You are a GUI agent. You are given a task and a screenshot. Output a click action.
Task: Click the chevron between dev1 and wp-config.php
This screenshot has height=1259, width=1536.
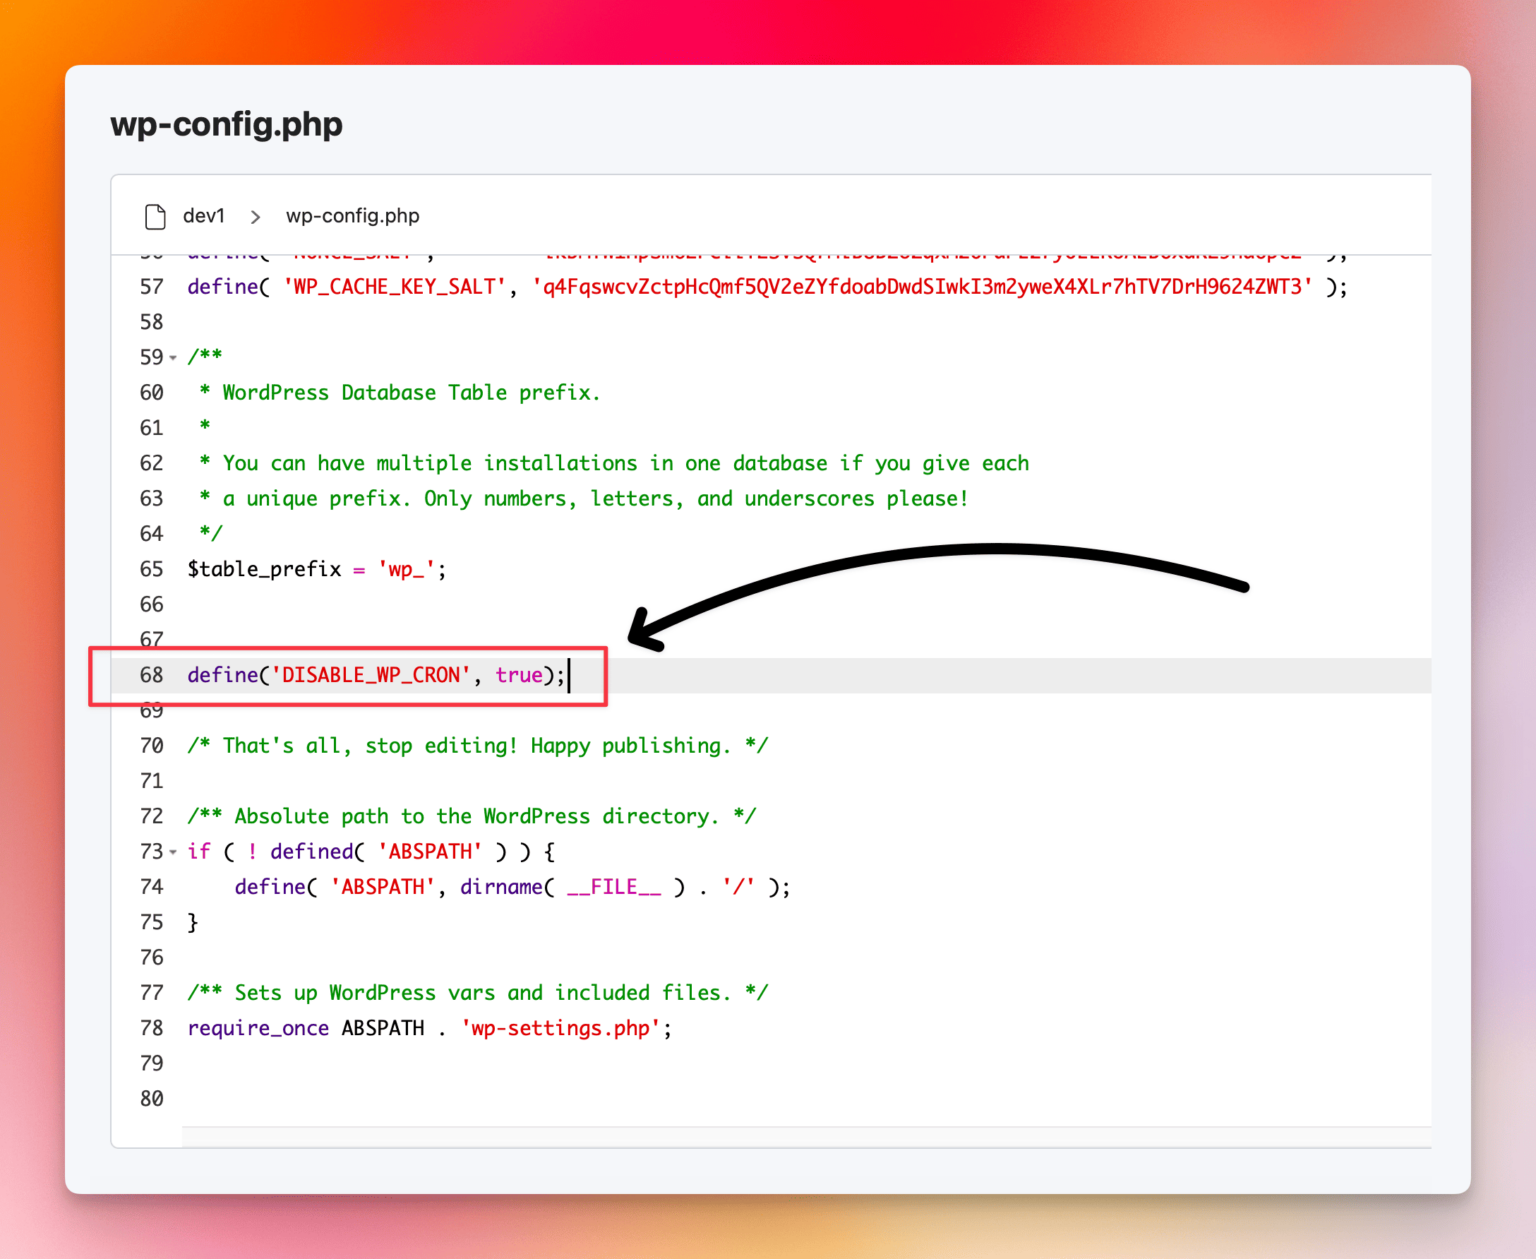(256, 216)
